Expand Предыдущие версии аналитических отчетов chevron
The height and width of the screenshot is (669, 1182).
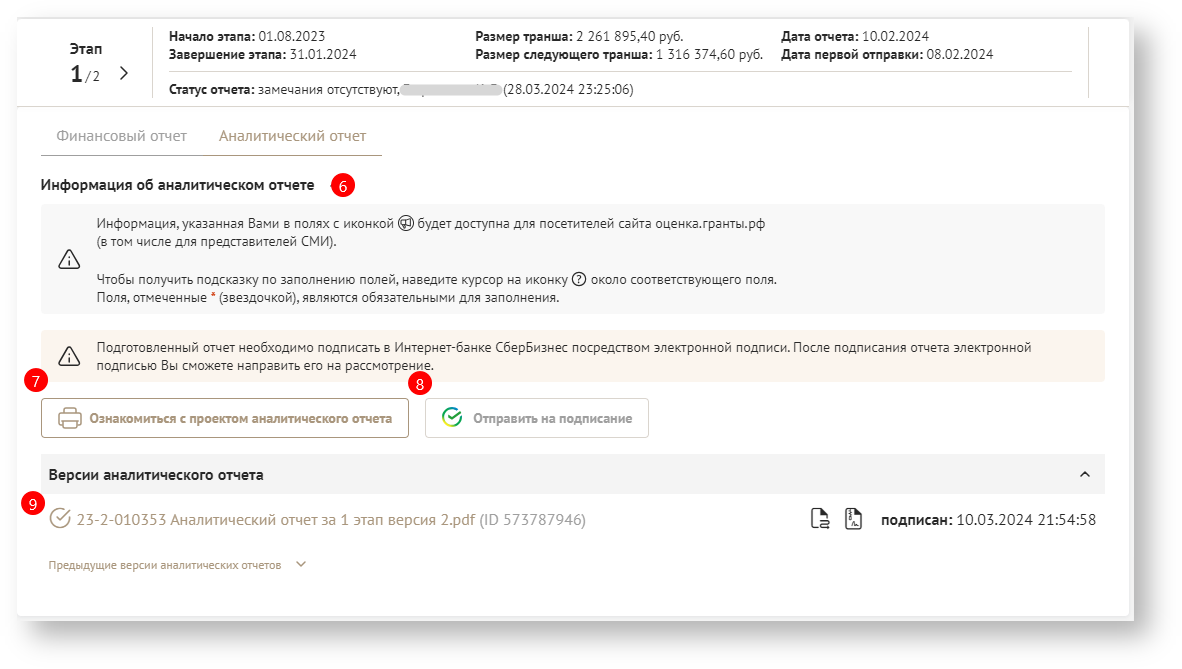coord(300,564)
